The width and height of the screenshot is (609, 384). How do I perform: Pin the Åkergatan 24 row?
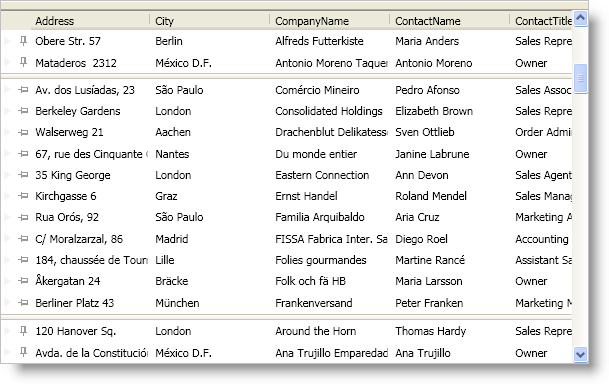[23, 281]
